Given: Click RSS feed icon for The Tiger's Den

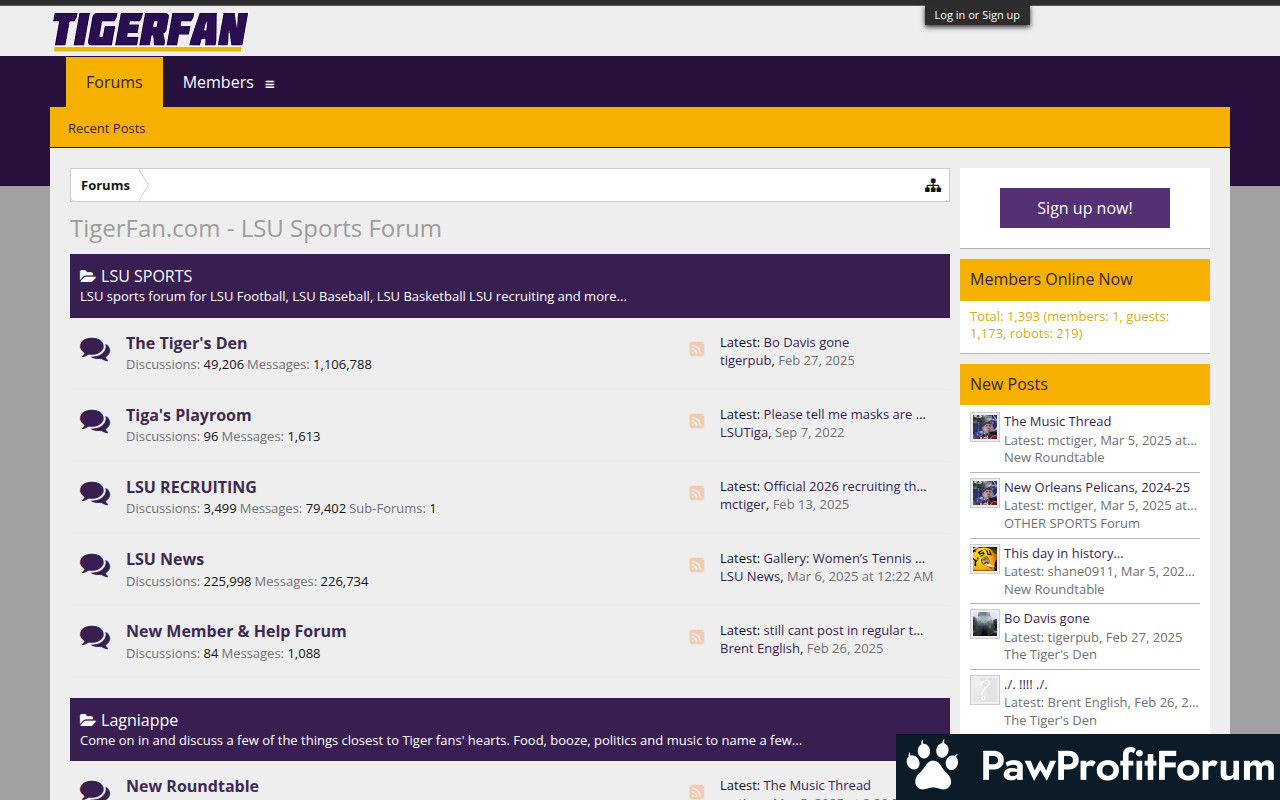Looking at the screenshot, I should [x=696, y=349].
